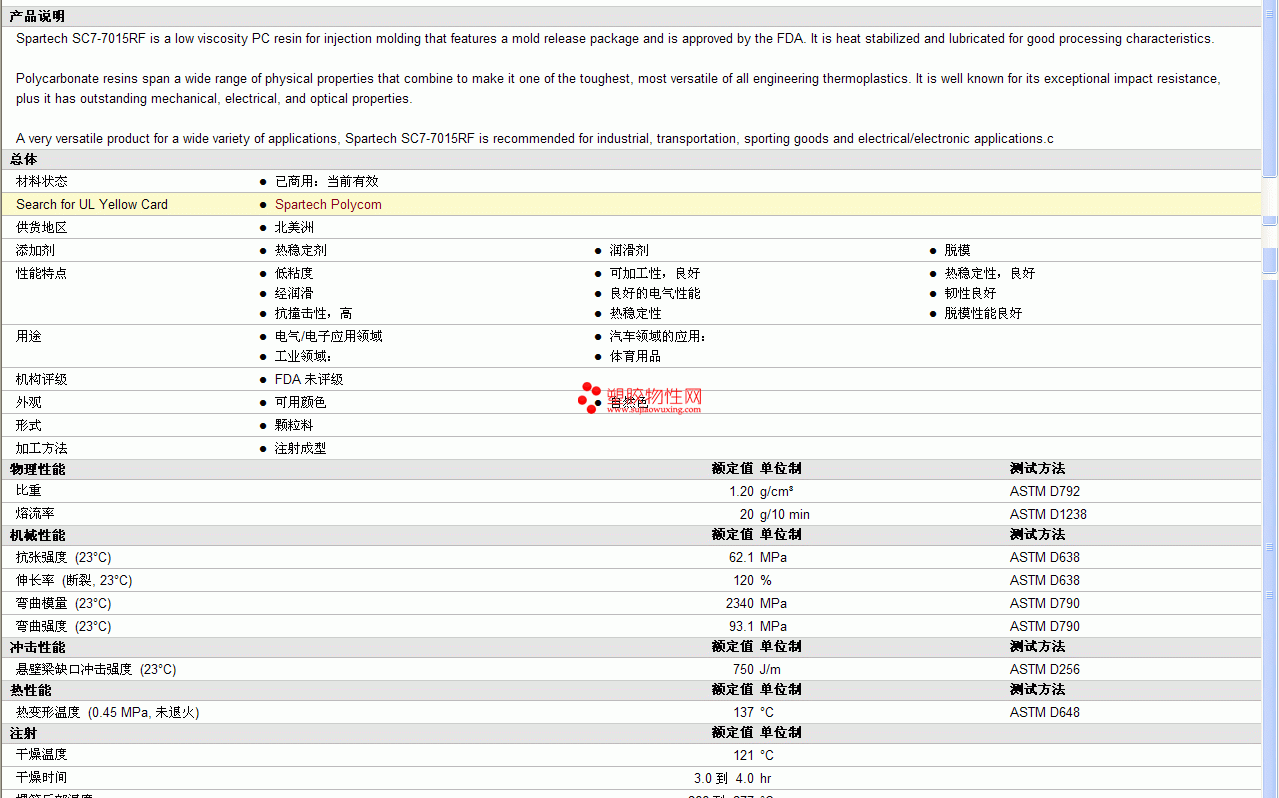Click the 润滑剂 additive entry
This screenshot has width=1279, height=798.
click(629, 250)
